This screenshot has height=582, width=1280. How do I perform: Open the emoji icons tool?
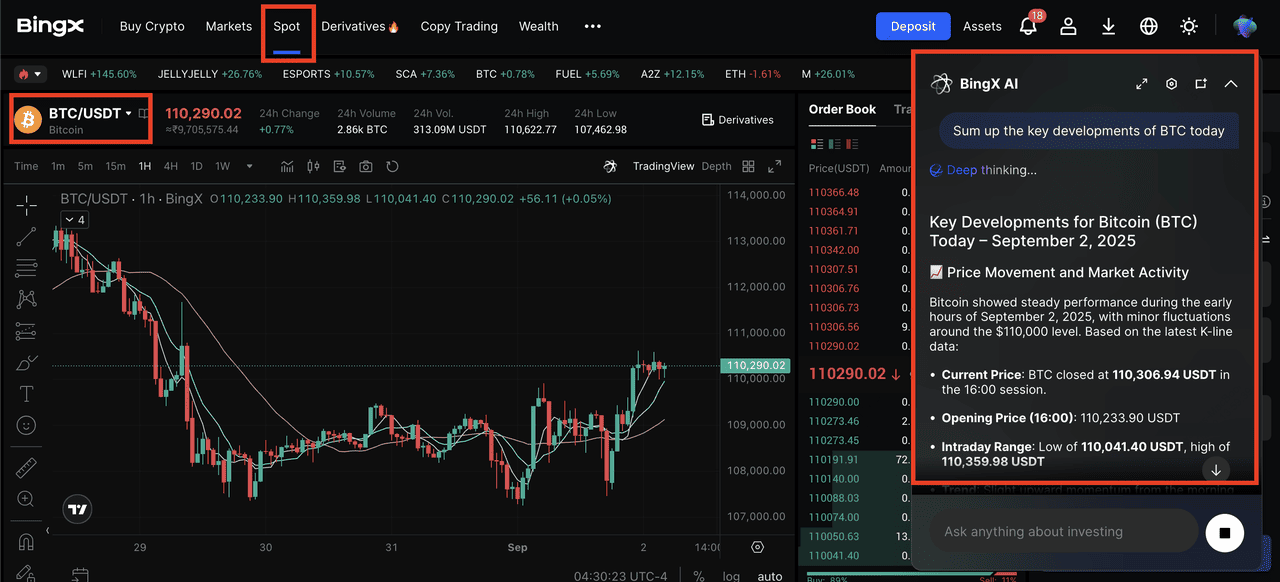(x=27, y=425)
